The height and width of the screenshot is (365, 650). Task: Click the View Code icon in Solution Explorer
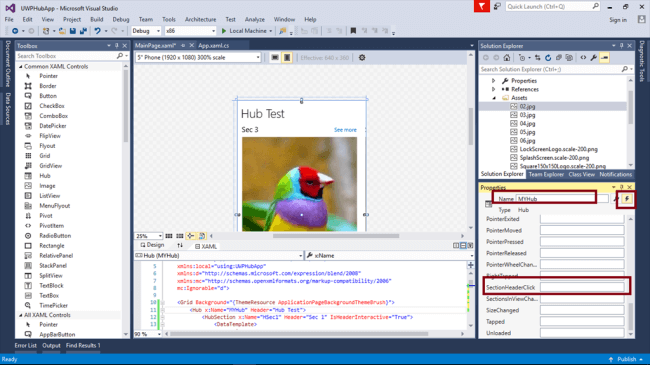pos(583,58)
